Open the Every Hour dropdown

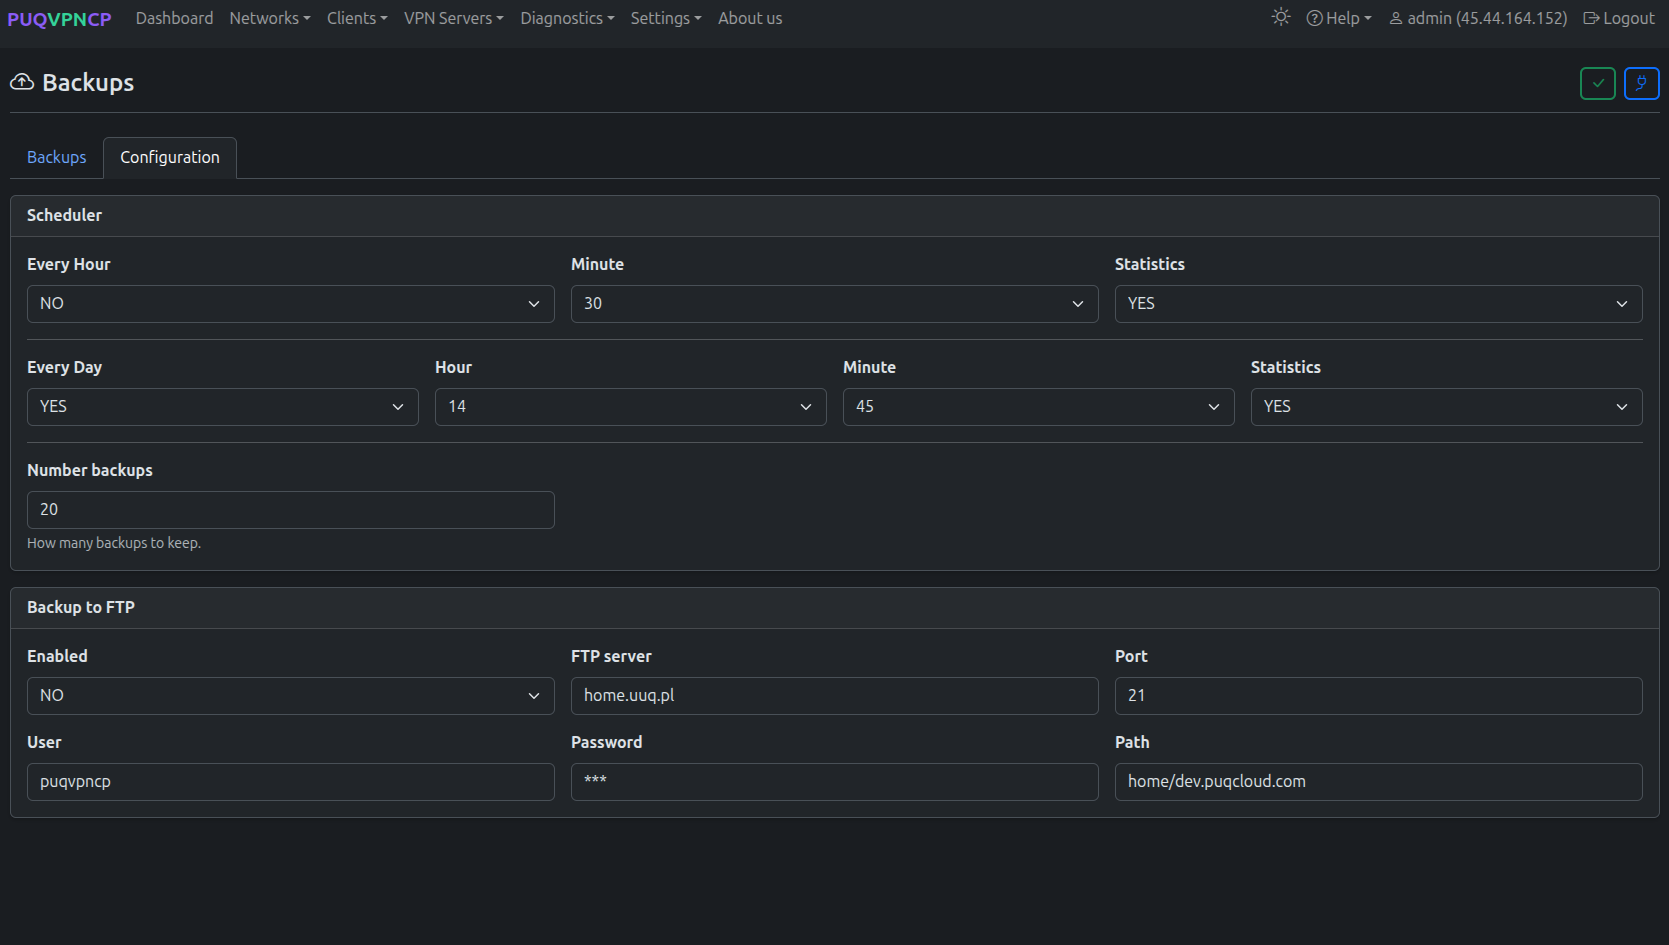pos(291,304)
